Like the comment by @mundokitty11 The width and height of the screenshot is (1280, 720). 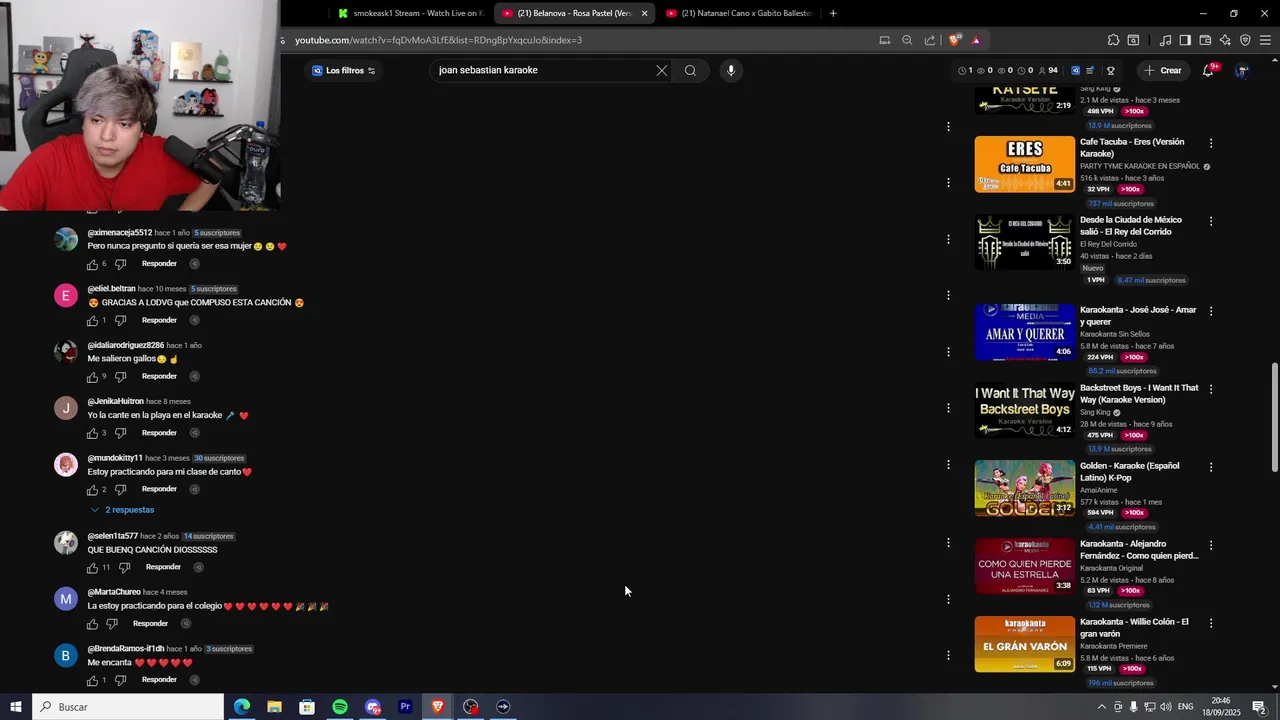pos(92,490)
